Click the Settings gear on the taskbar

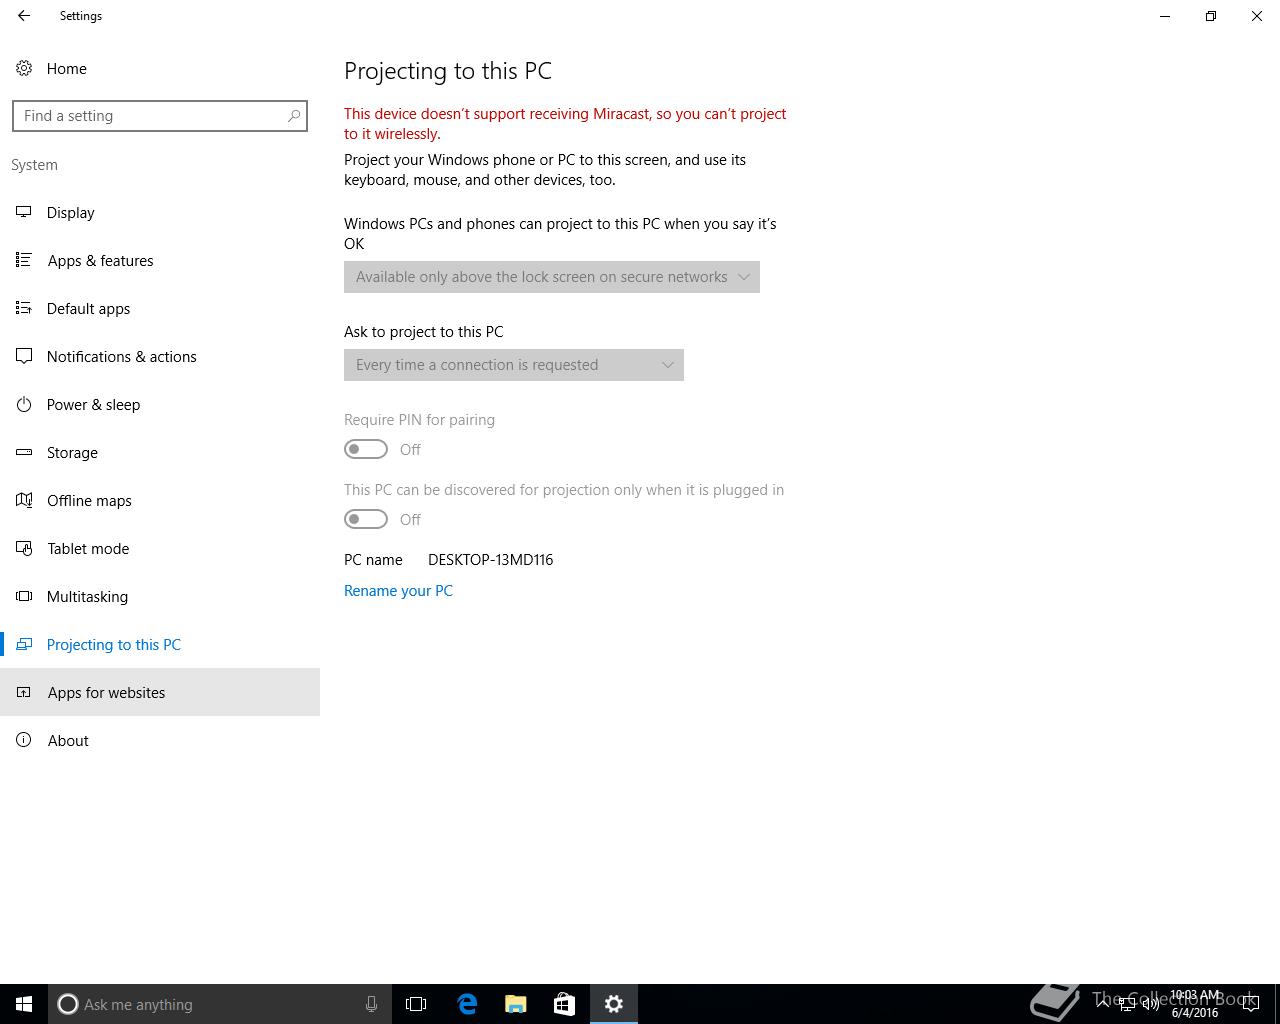point(614,1004)
